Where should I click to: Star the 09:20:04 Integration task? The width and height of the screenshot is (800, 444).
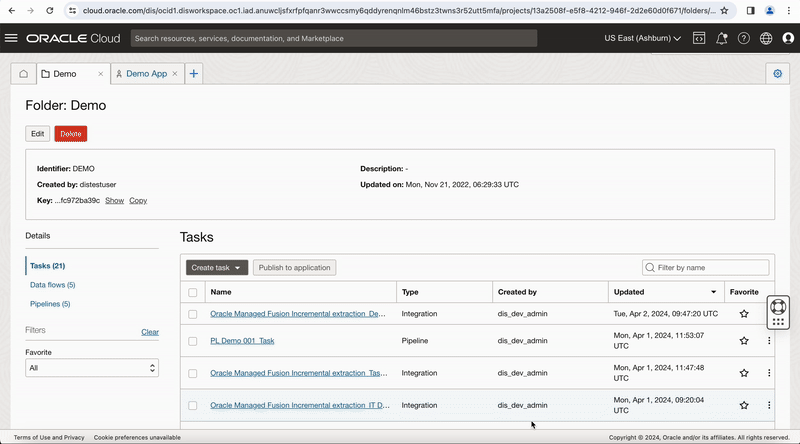click(x=744, y=405)
